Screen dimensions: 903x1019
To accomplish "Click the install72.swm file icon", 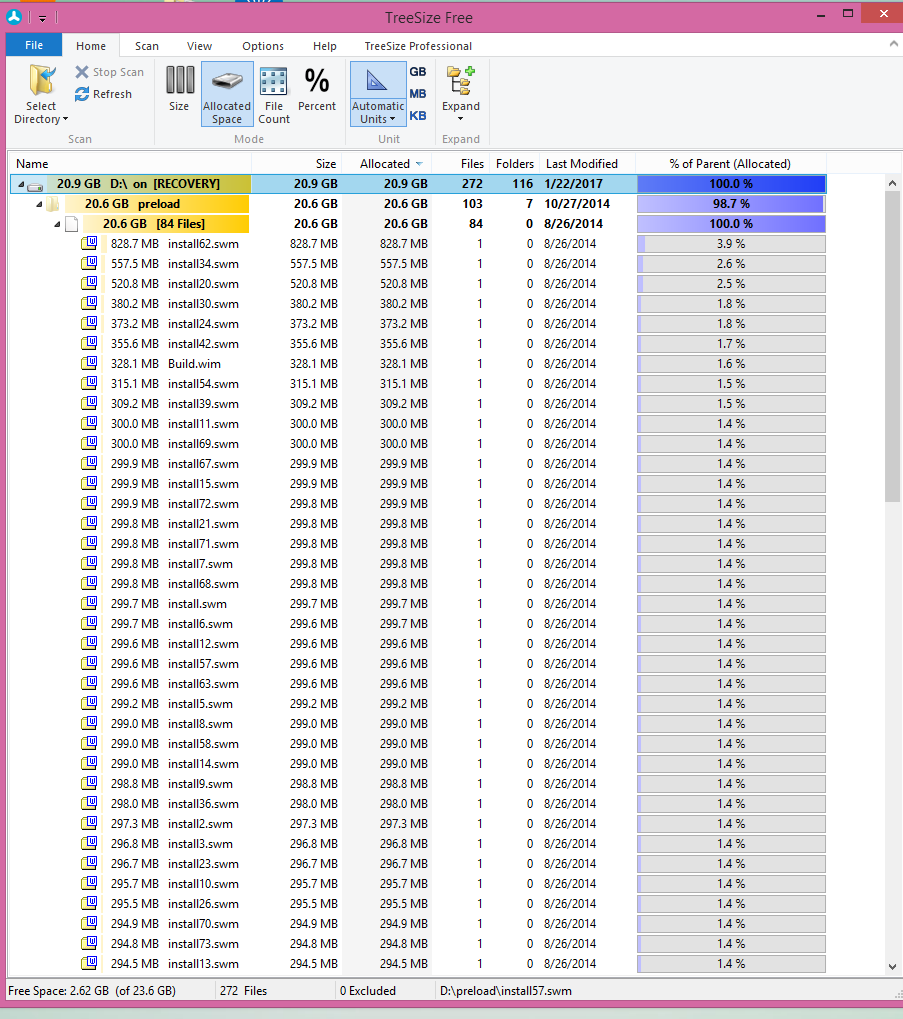I will [x=90, y=504].
